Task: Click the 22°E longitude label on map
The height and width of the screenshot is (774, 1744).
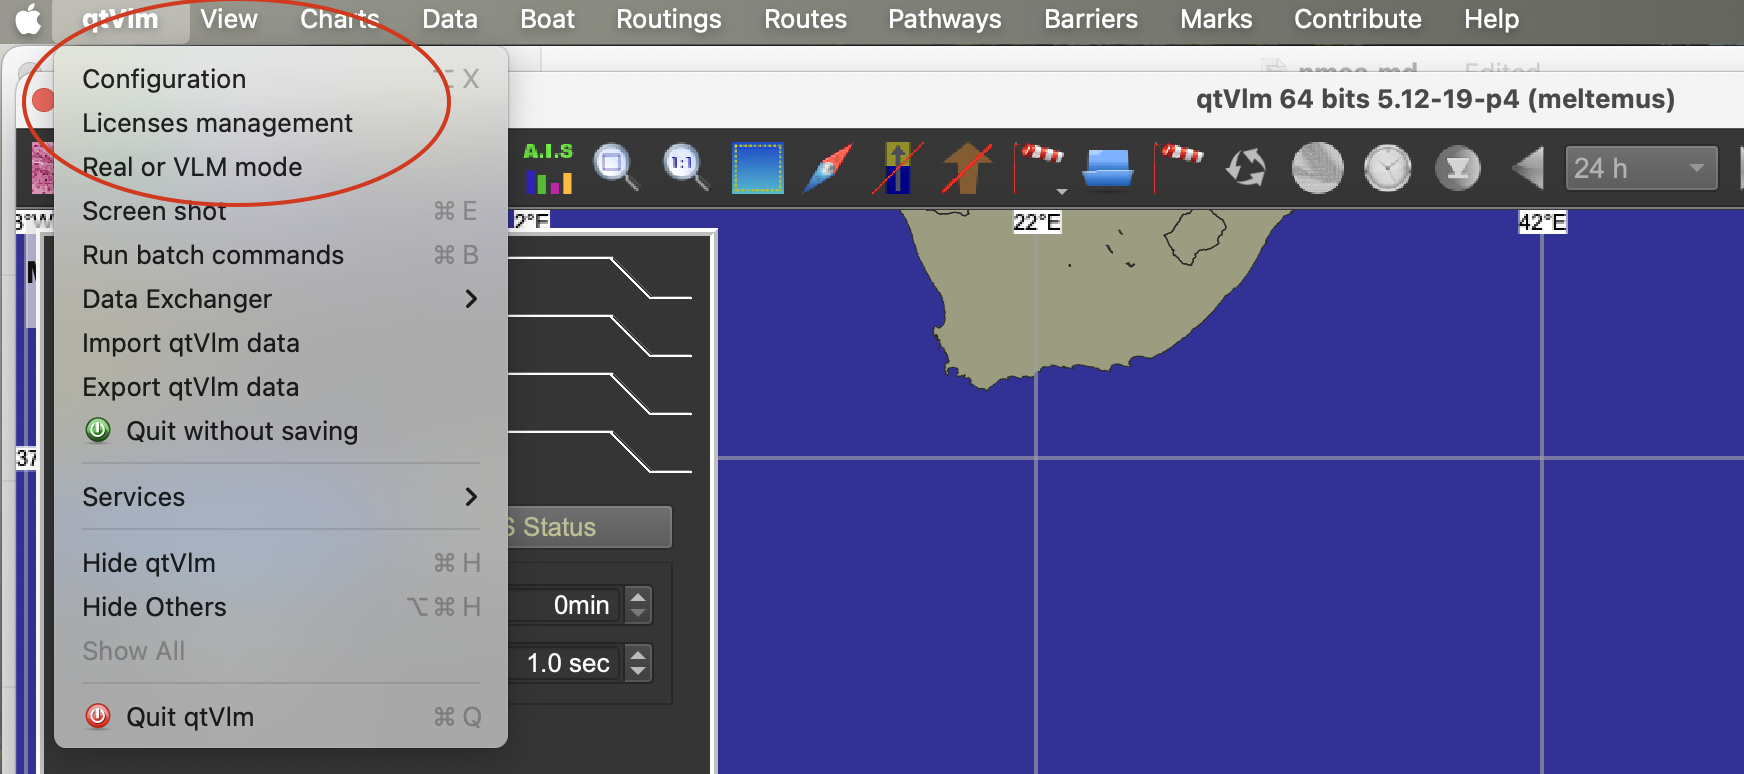Action: [x=1037, y=222]
